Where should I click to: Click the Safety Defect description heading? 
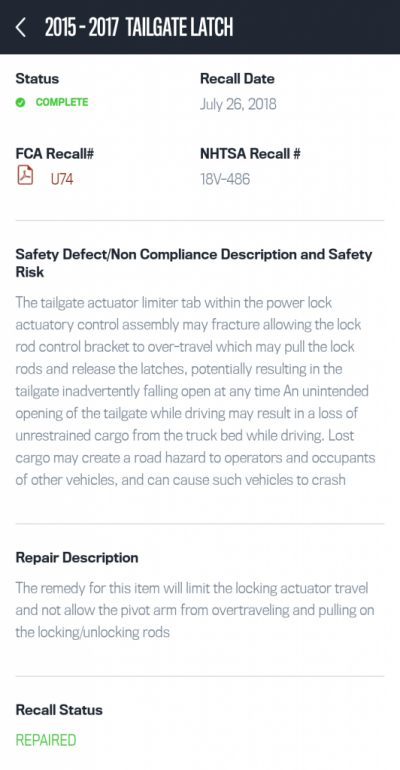(194, 263)
